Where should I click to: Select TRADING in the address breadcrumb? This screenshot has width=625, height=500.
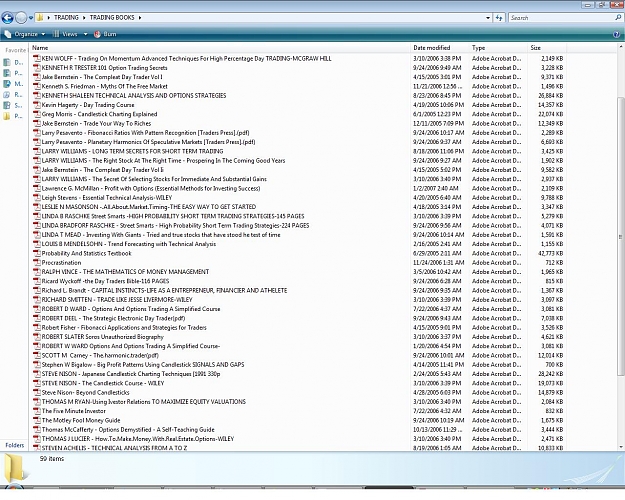(66, 18)
